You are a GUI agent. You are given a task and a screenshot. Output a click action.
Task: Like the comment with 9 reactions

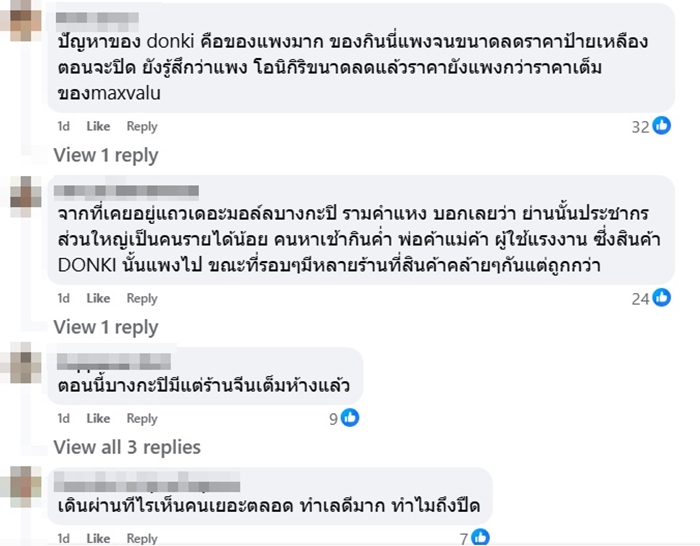coord(98,418)
